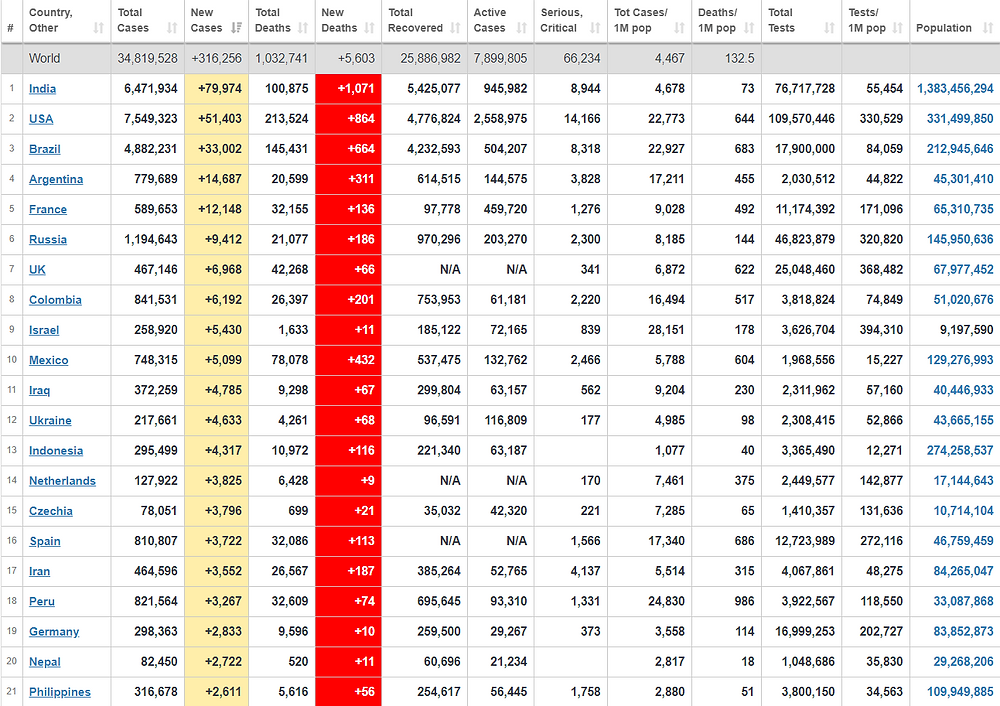Open Argentina population link 45,301,410
This screenshot has height=706, width=1000.
(x=963, y=179)
